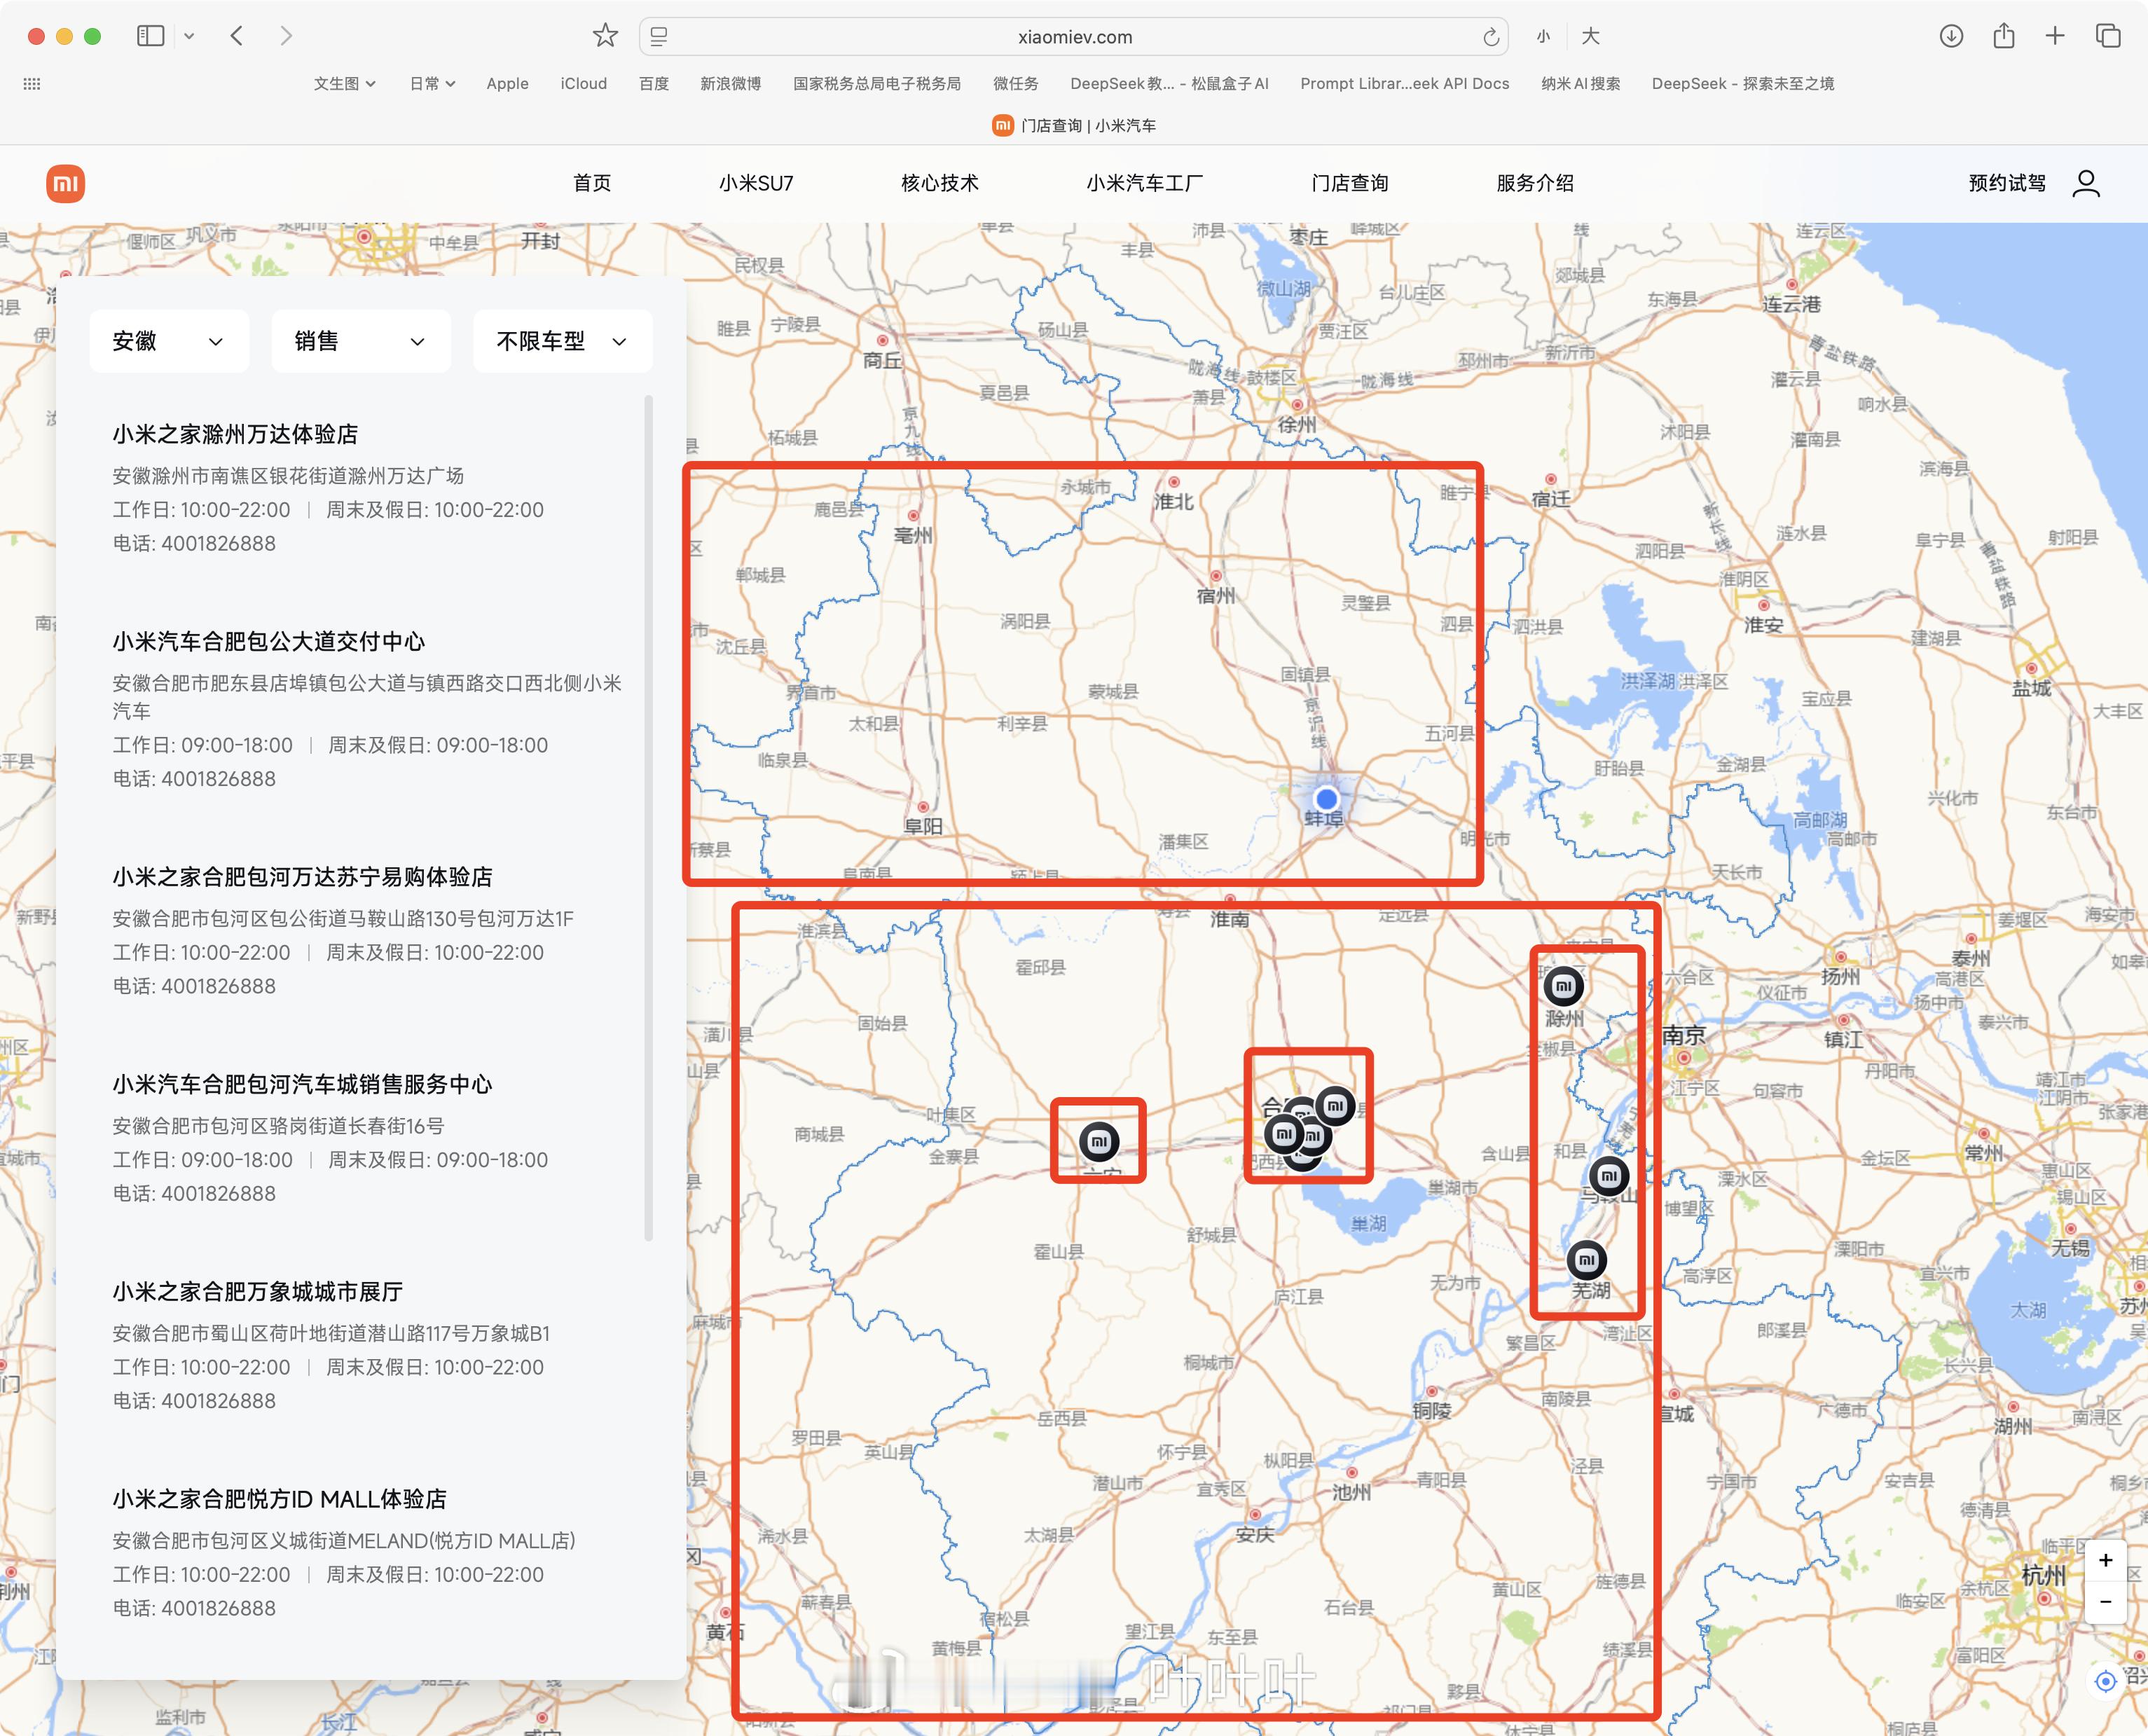Viewport: 2148px width, 1736px height.
Task: Click the 预约试驾 button
Action: tap(2007, 183)
